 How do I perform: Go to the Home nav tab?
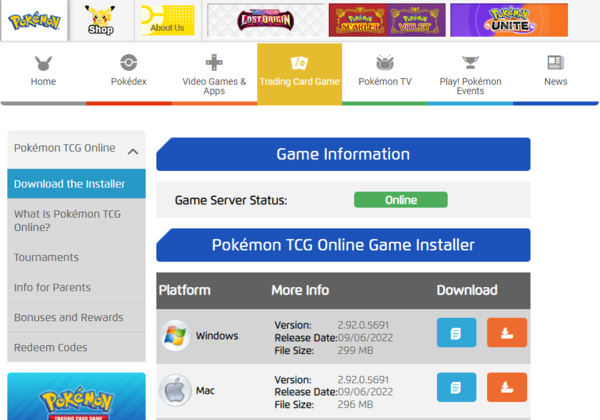43,73
